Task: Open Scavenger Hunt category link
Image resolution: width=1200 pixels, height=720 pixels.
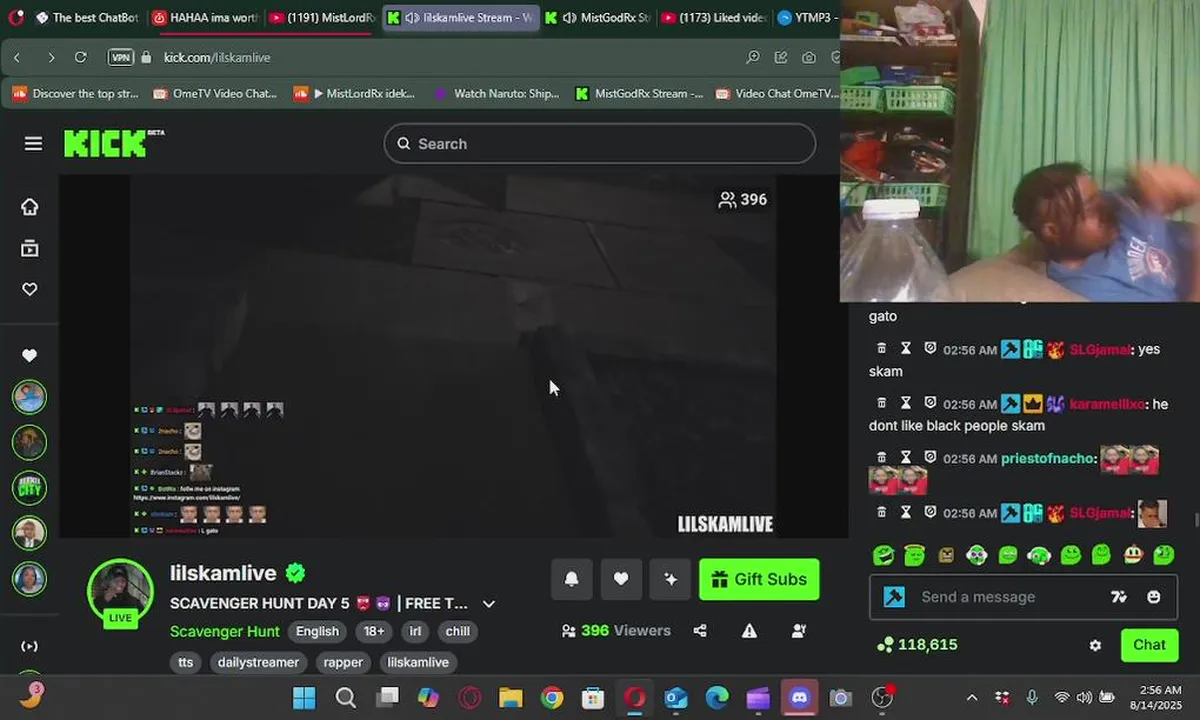Action: click(225, 632)
